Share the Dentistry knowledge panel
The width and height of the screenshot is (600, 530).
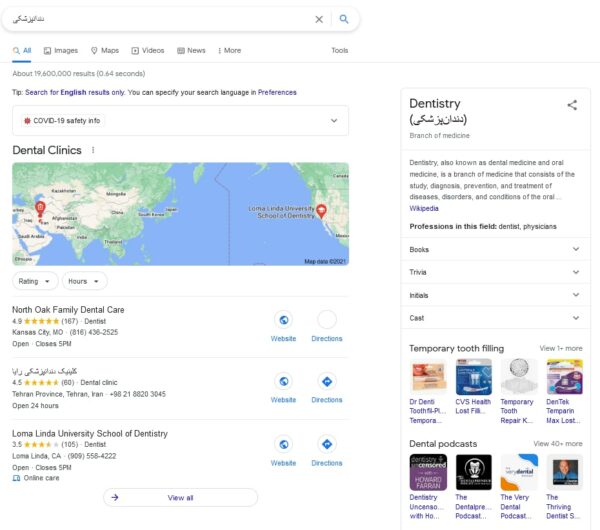pyautogui.click(x=572, y=105)
